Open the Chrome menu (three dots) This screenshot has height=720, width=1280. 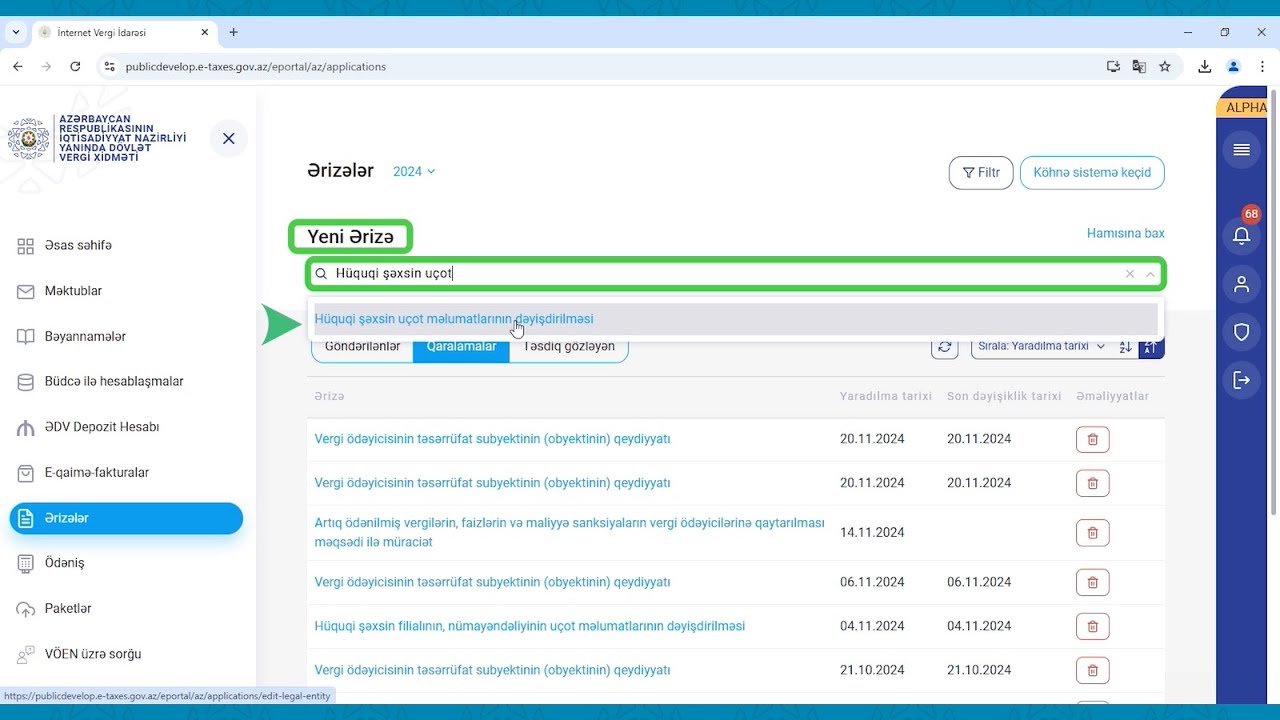(x=1261, y=67)
